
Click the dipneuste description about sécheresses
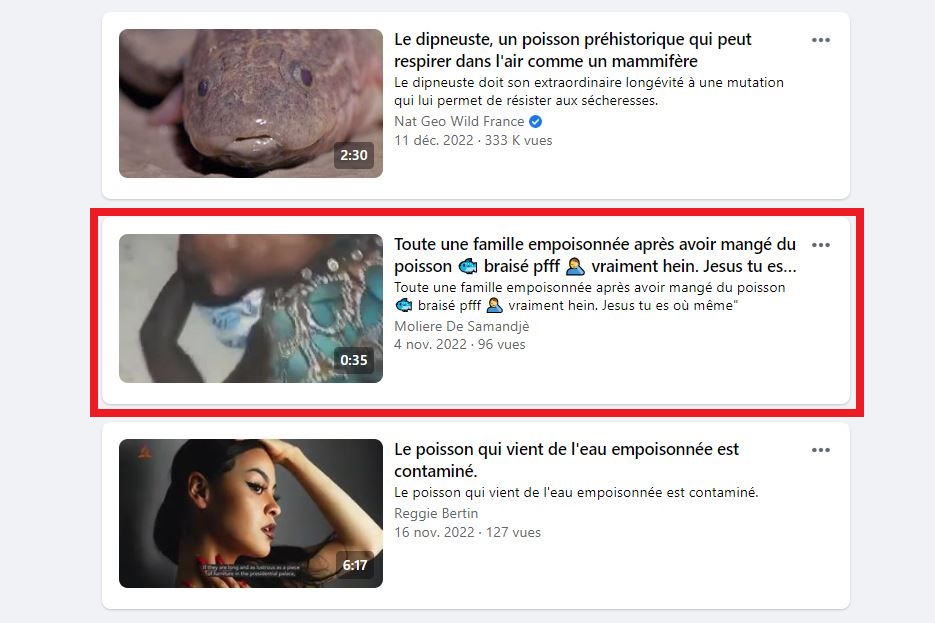click(589, 91)
